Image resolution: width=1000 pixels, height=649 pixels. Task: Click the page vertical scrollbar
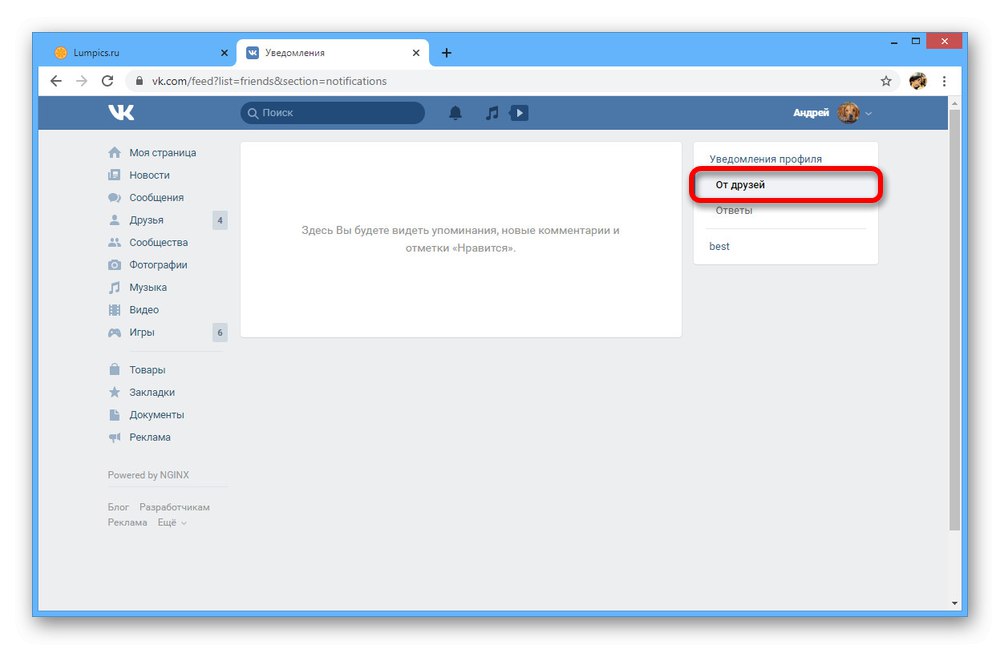click(954, 320)
